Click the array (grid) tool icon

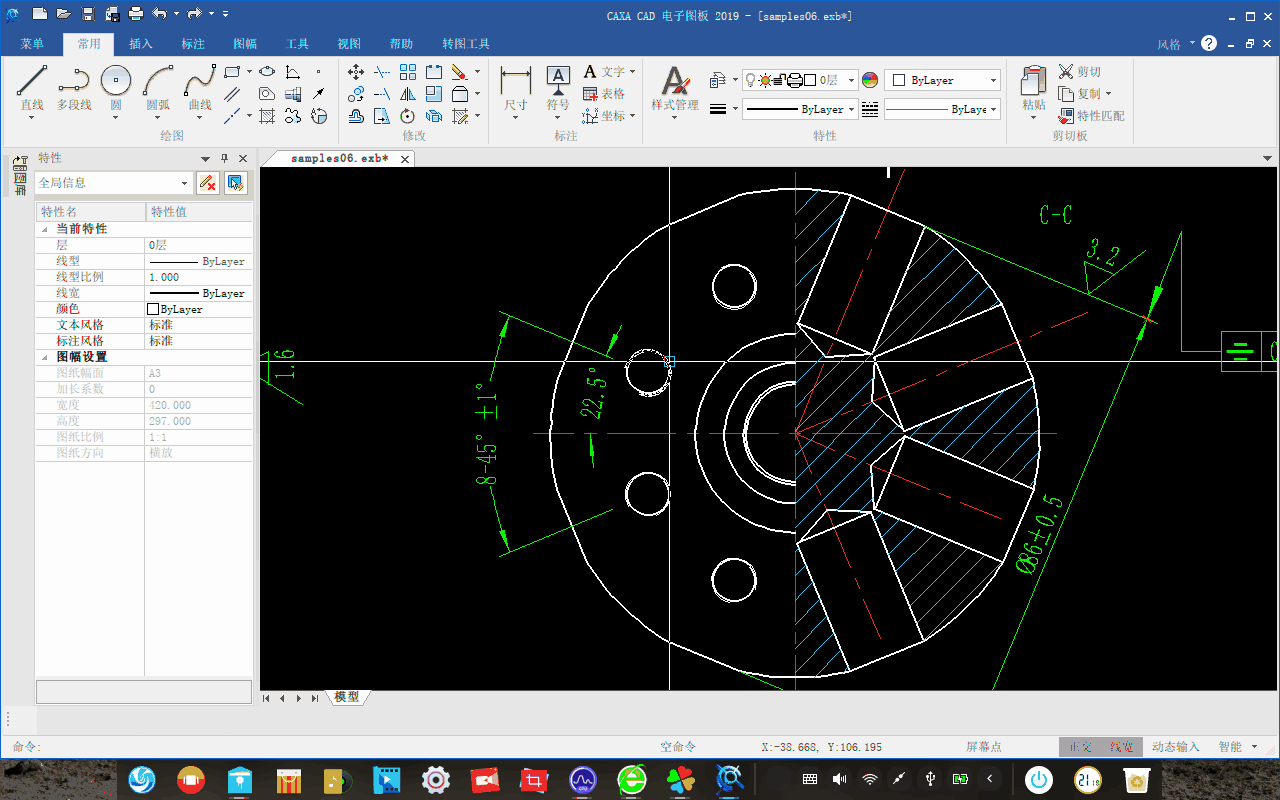[x=408, y=72]
